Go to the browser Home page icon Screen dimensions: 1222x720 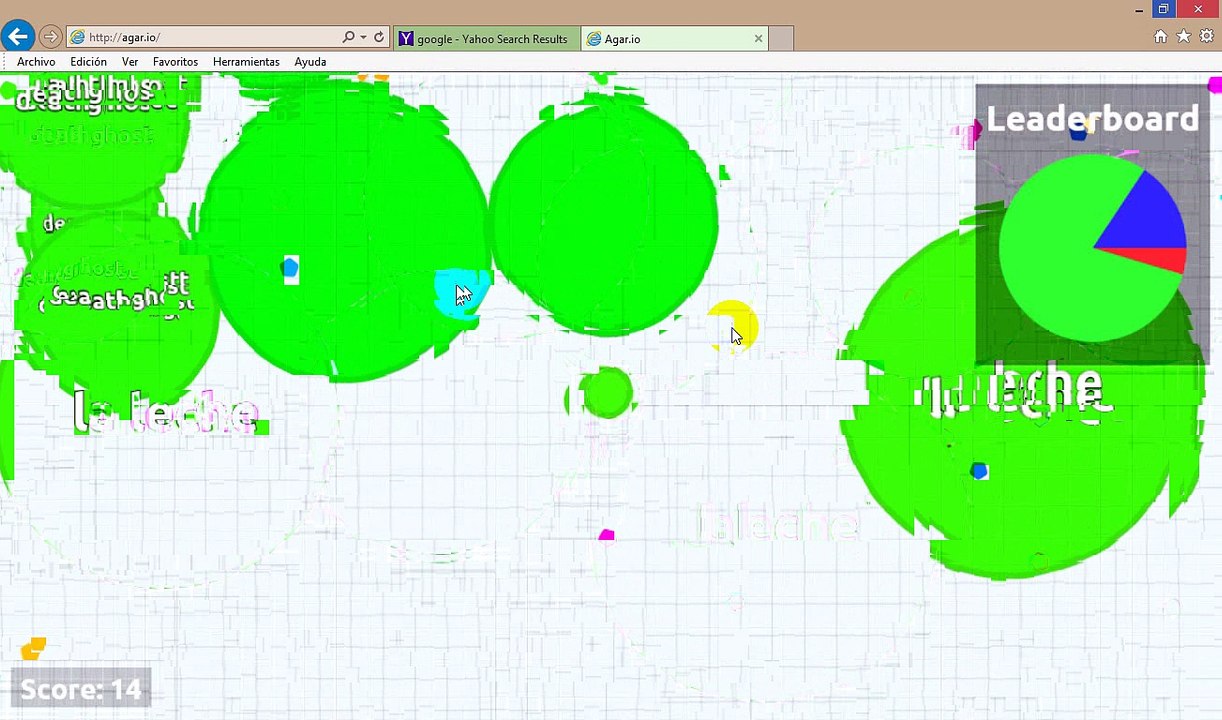coord(1160,37)
